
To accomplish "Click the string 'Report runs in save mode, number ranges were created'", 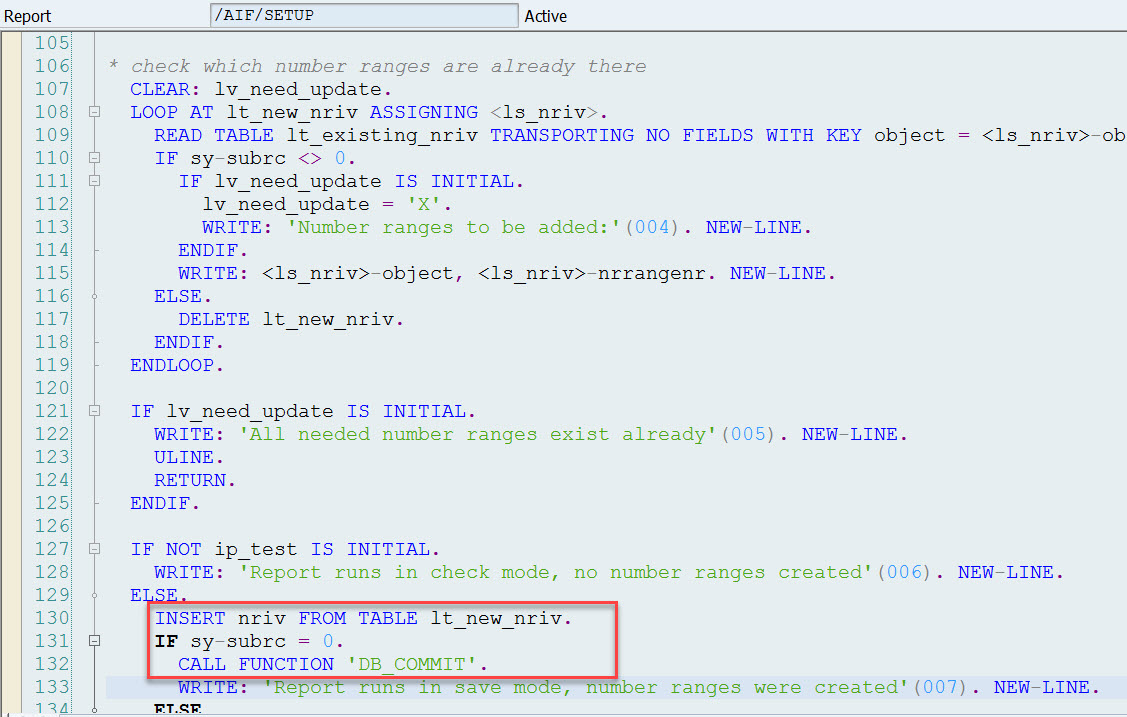I will pyautogui.click(x=586, y=687).
